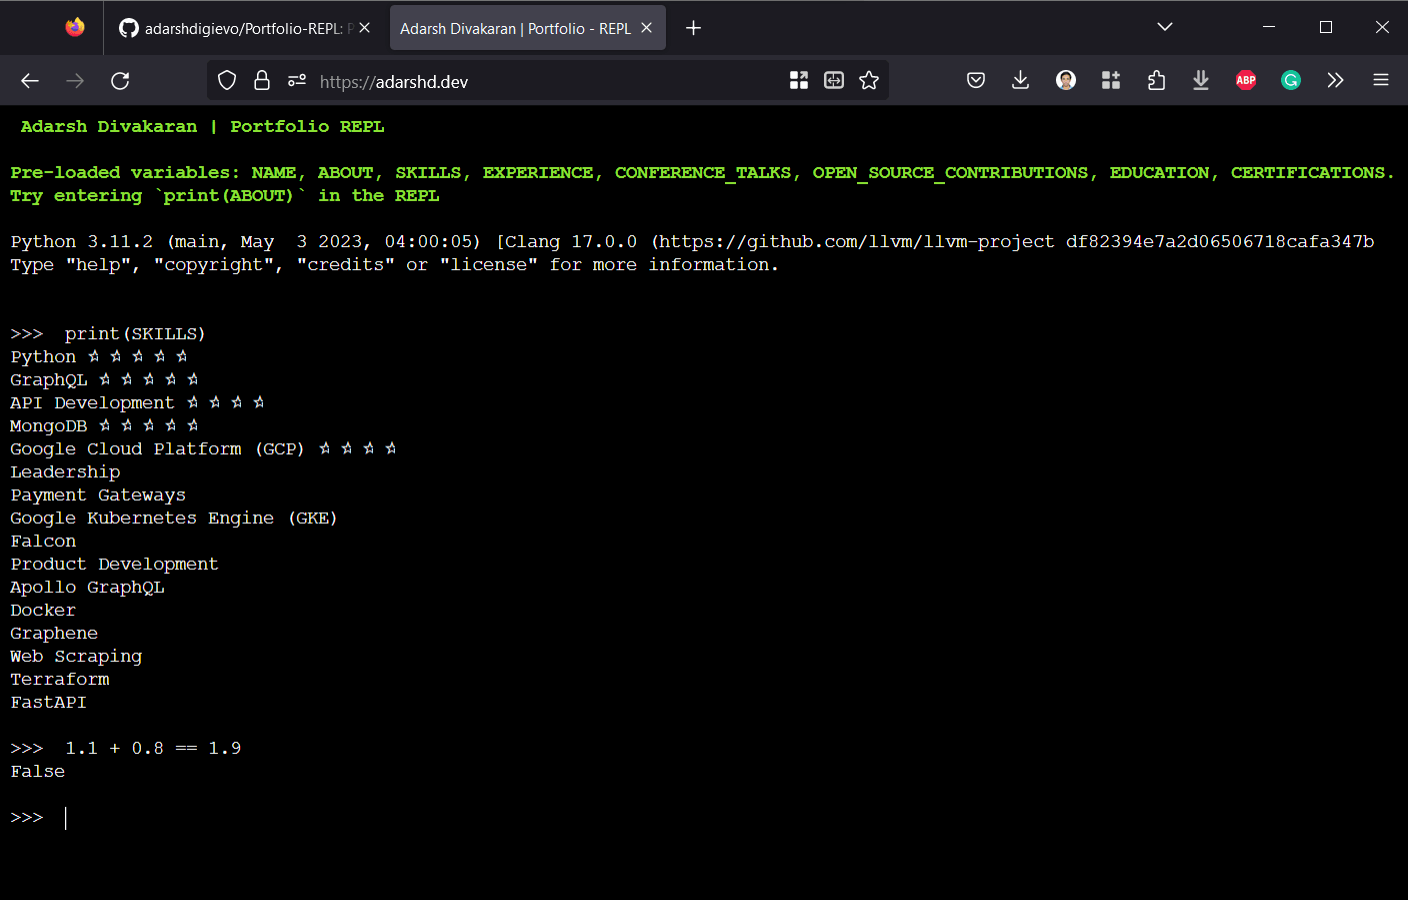Click the 'False' output line
The width and height of the screenshot is (1408, 900).
tap(37, 771)
